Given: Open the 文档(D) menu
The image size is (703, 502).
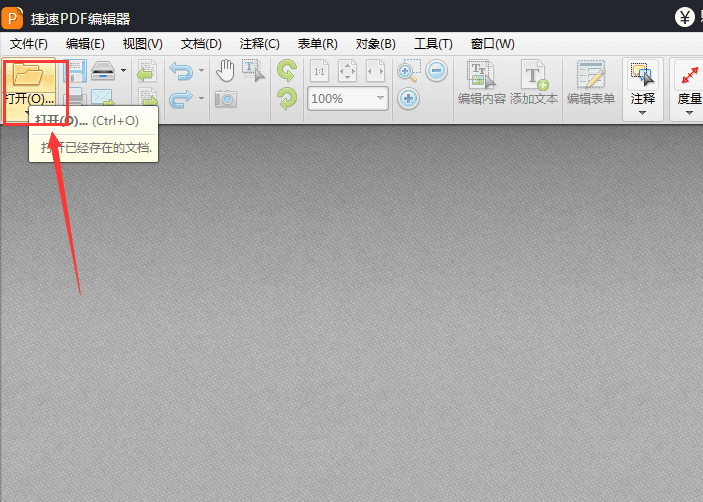Looking at the screenshot, I should tap(201, 44).
